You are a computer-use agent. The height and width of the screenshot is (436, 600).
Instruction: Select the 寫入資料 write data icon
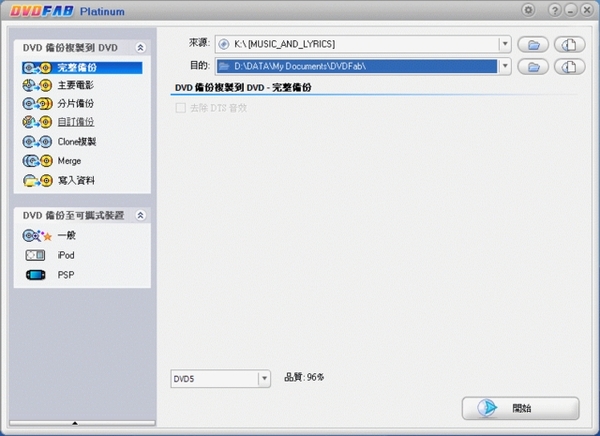coord(37,180)
